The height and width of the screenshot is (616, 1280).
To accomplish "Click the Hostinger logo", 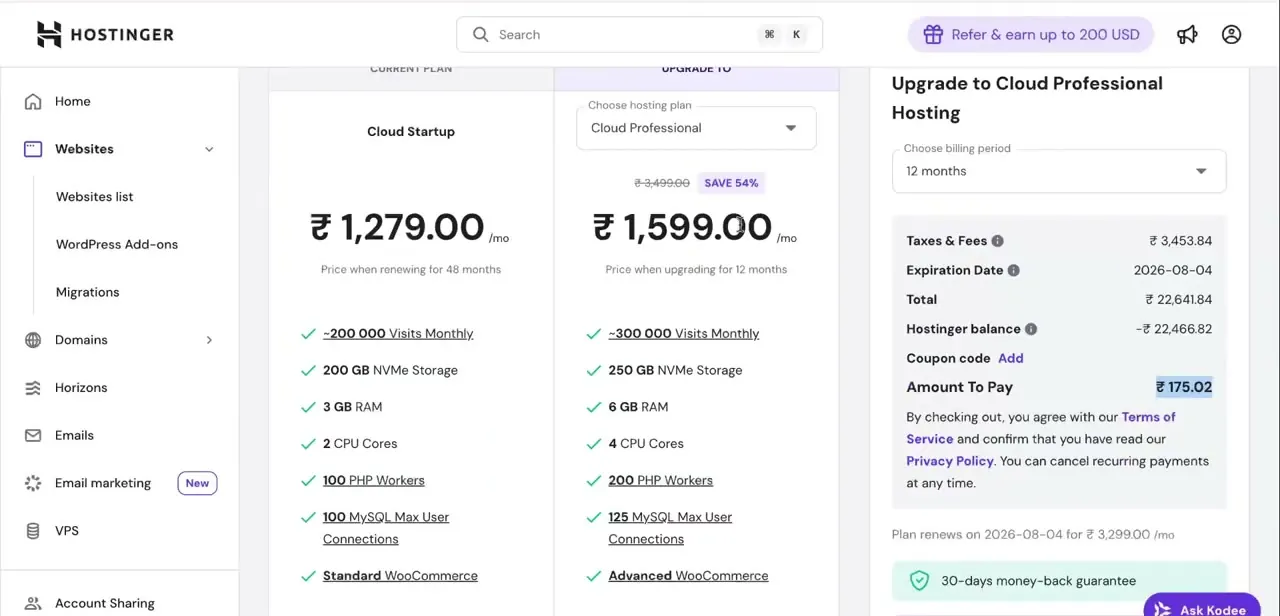I will pyautogui.click(x=105, y=34).
